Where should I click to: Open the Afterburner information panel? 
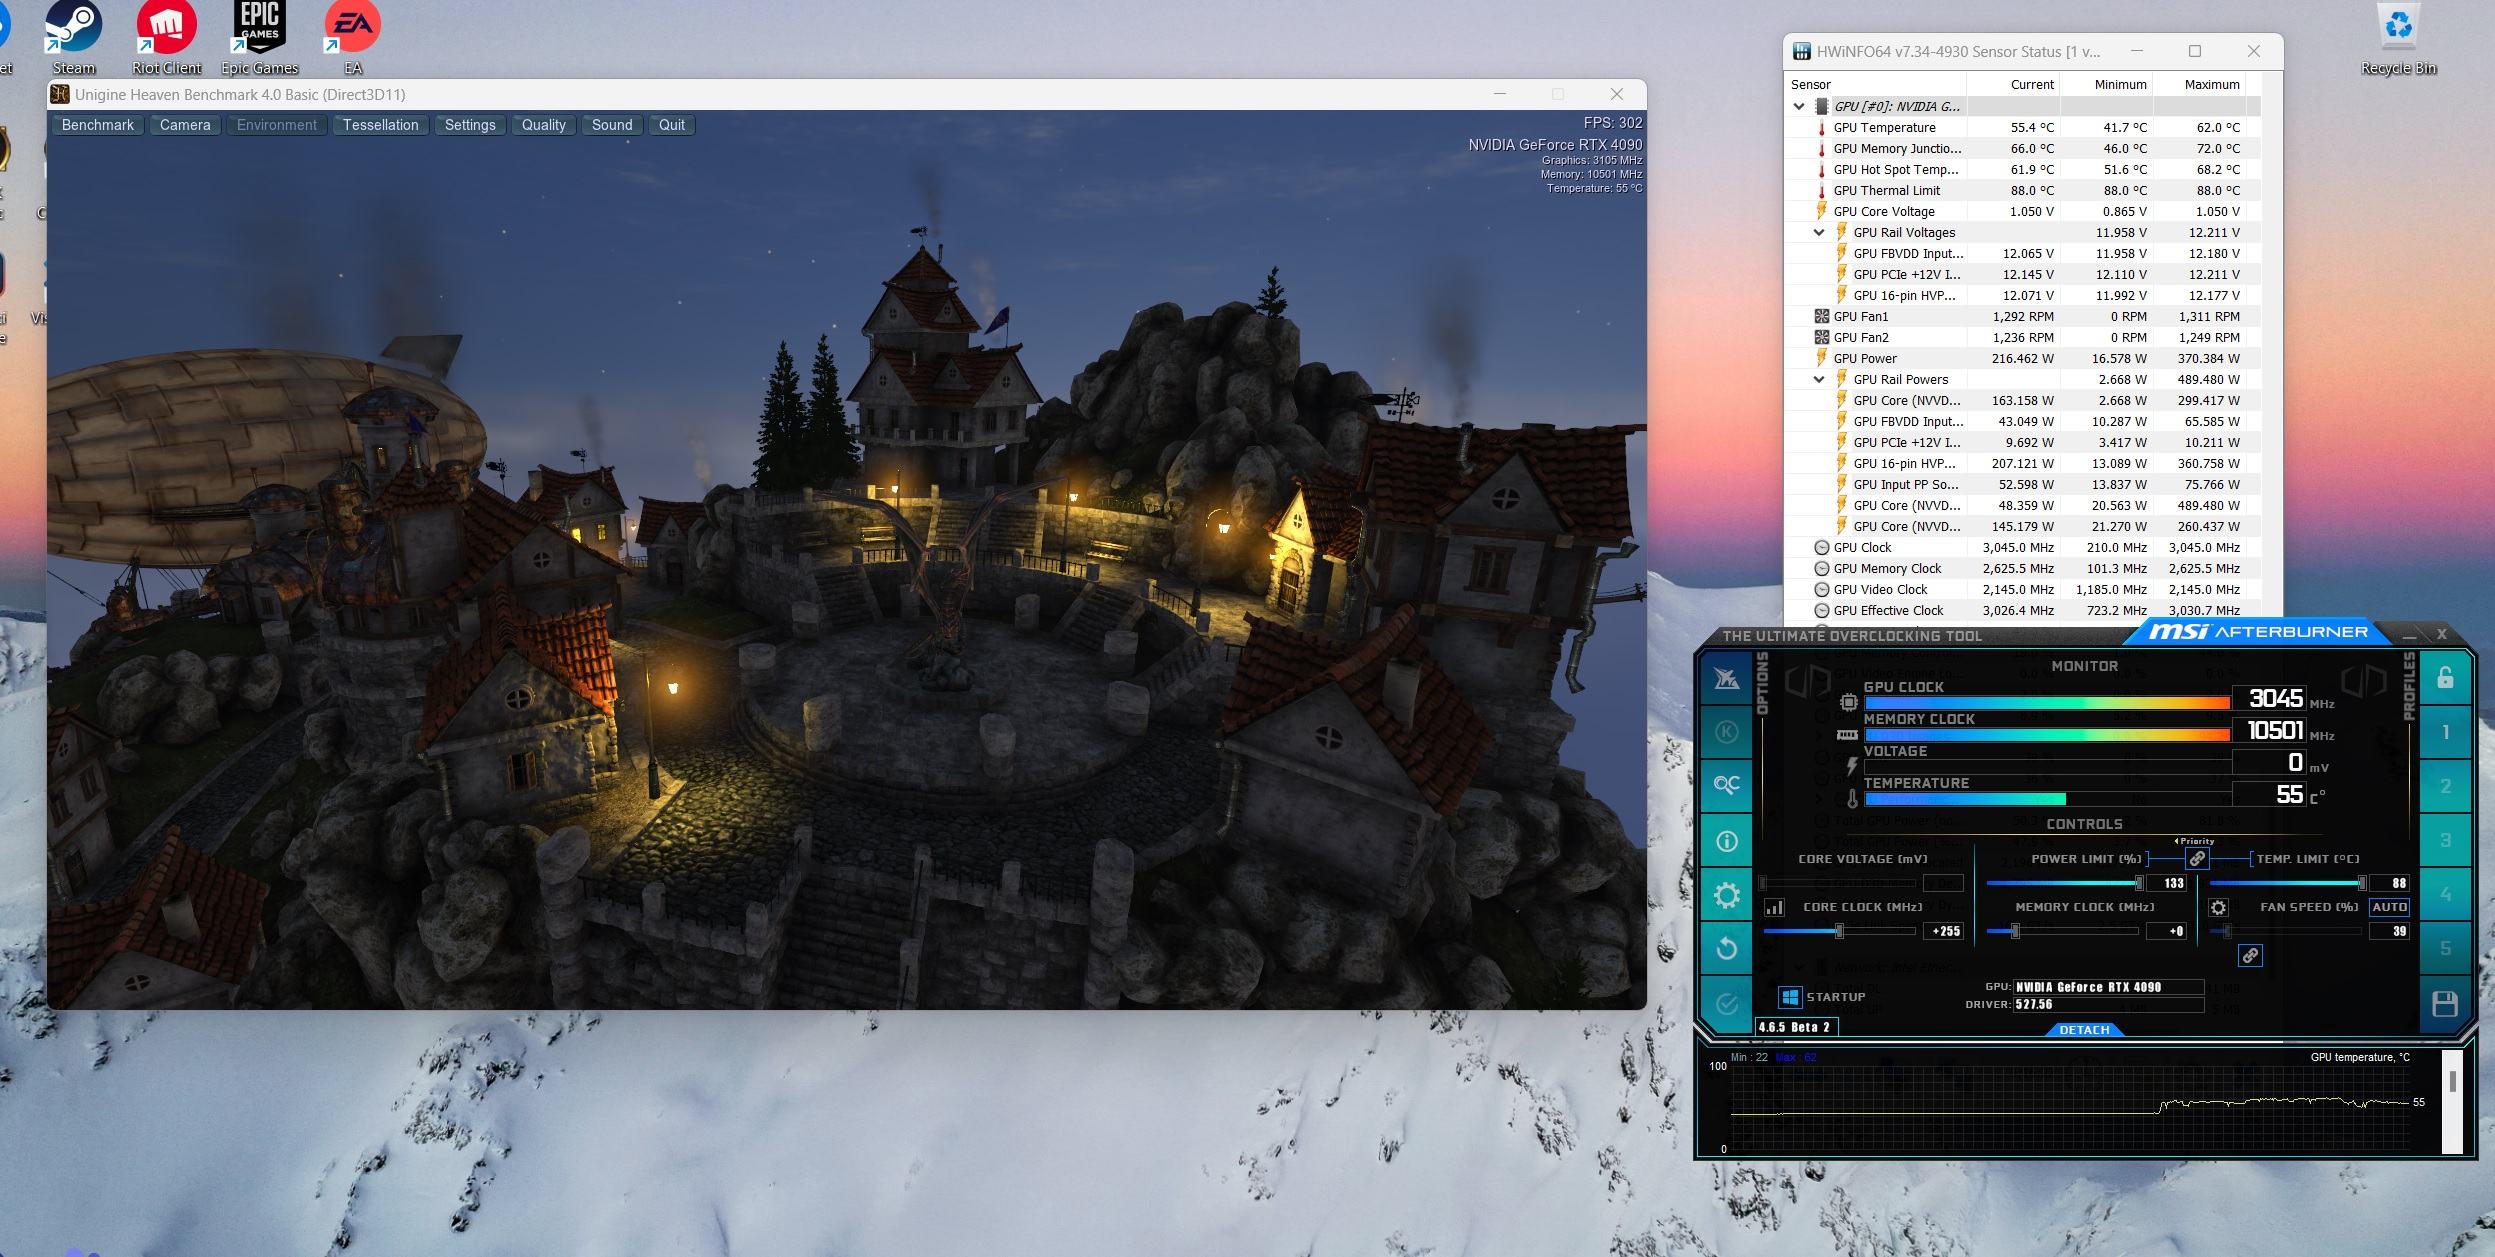tap(1726, 841)
